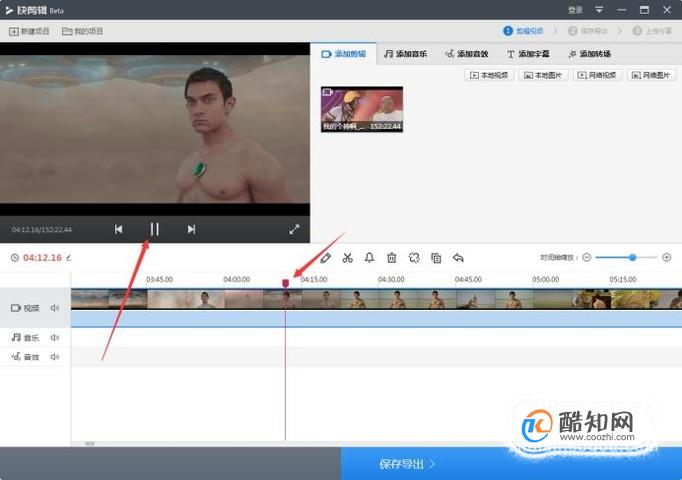
Task: Click the undo arrow icon
Action: tap(458, 258)
